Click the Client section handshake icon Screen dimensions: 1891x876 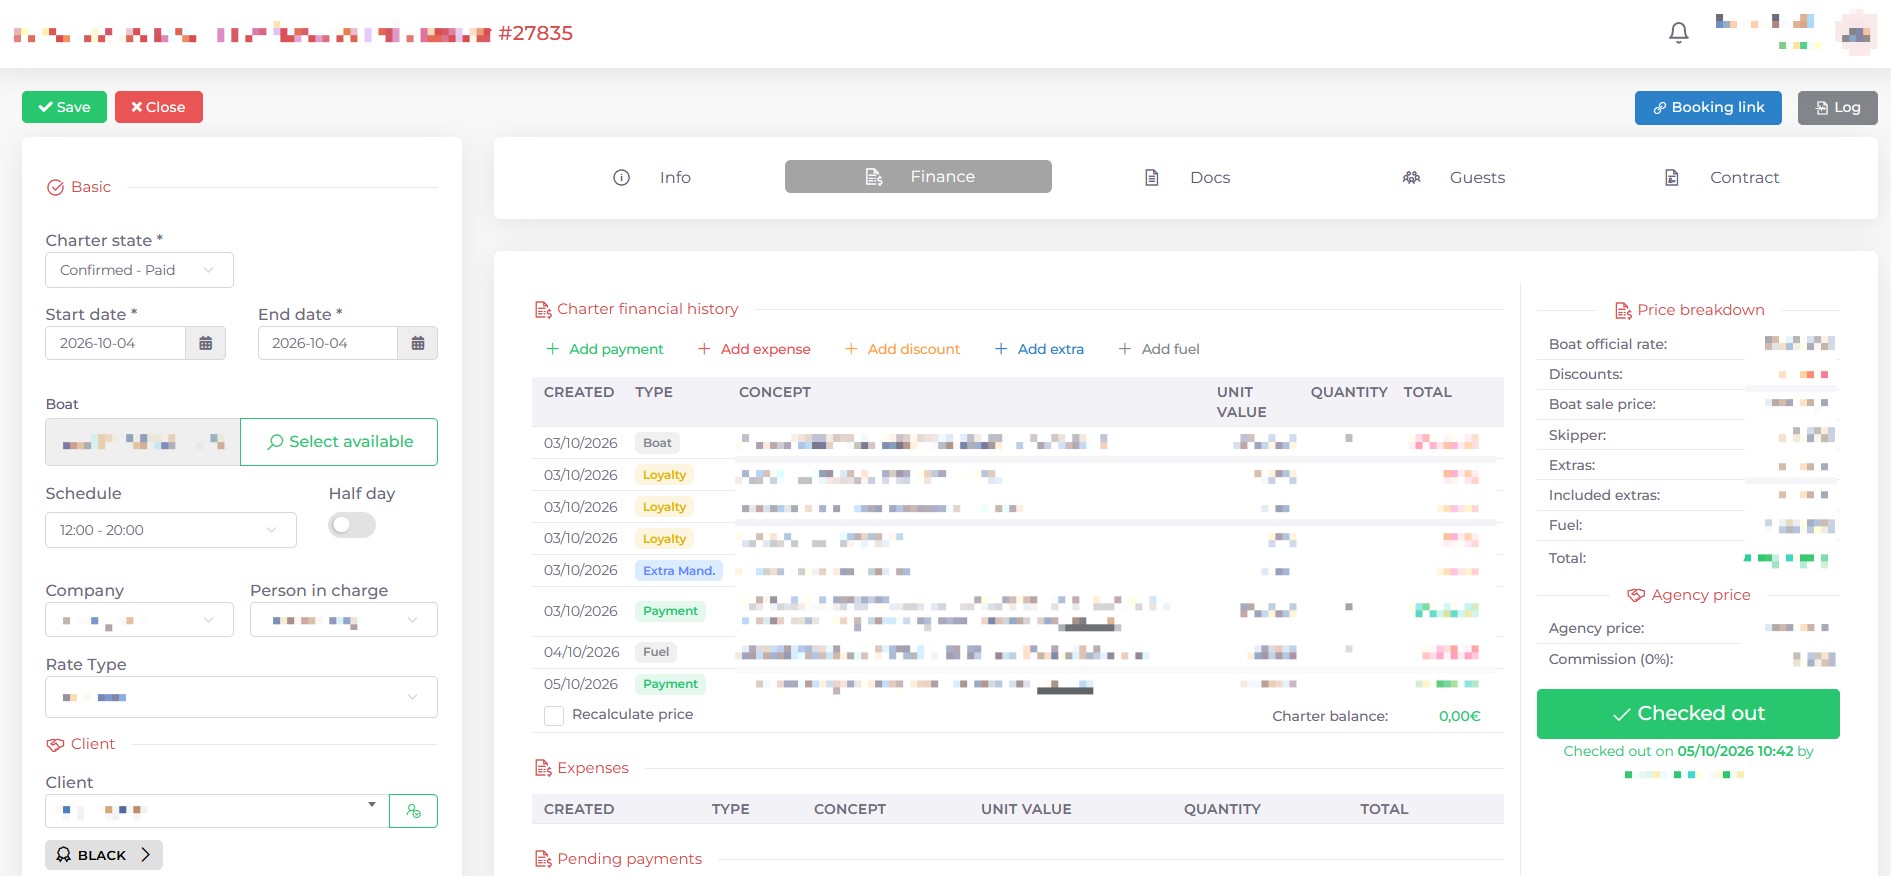click(x=56, y=745)
